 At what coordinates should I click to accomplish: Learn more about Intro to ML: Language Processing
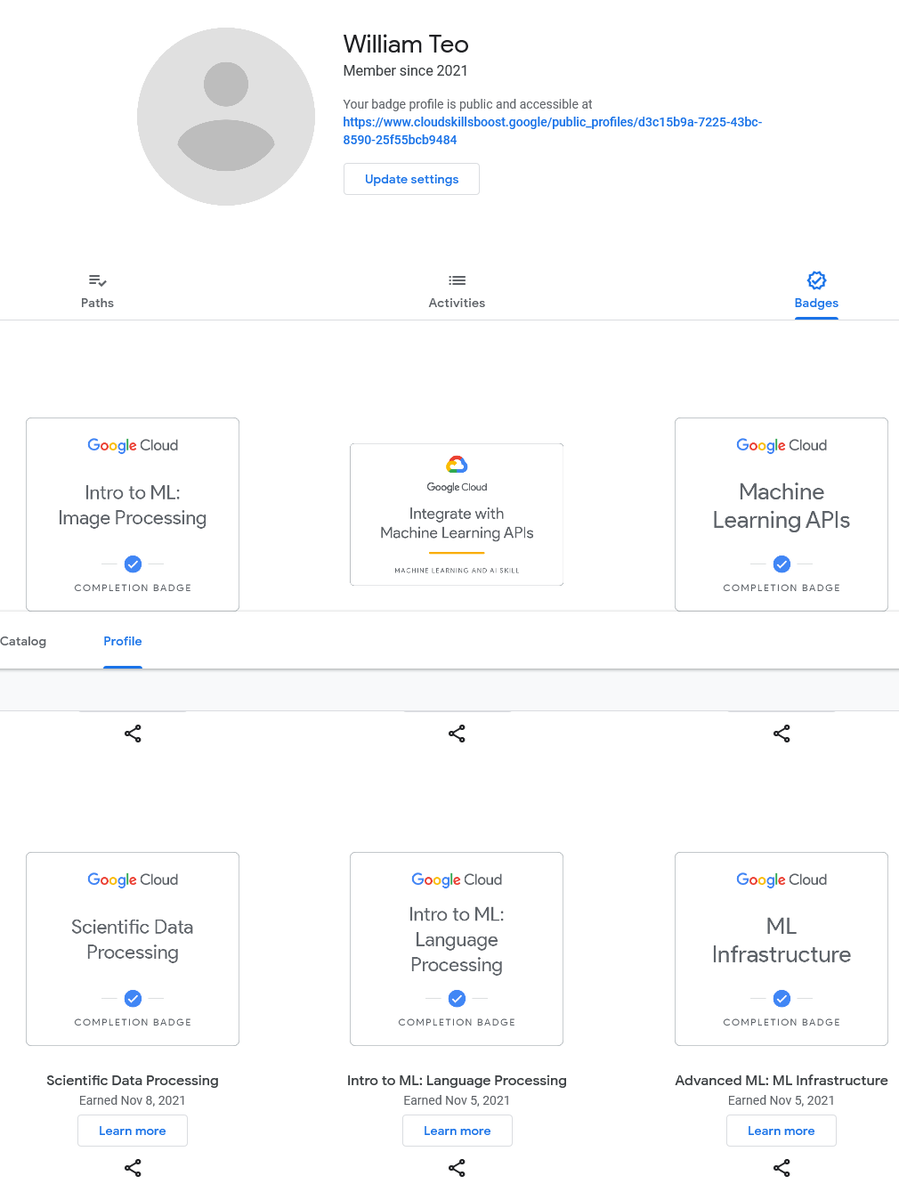coord(457,1131)
